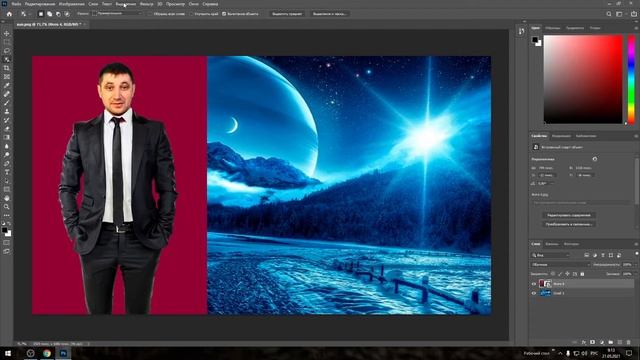Click the 'Выделение и маска...' button
Screen dimensions: 640x360
tap(329, 14)
